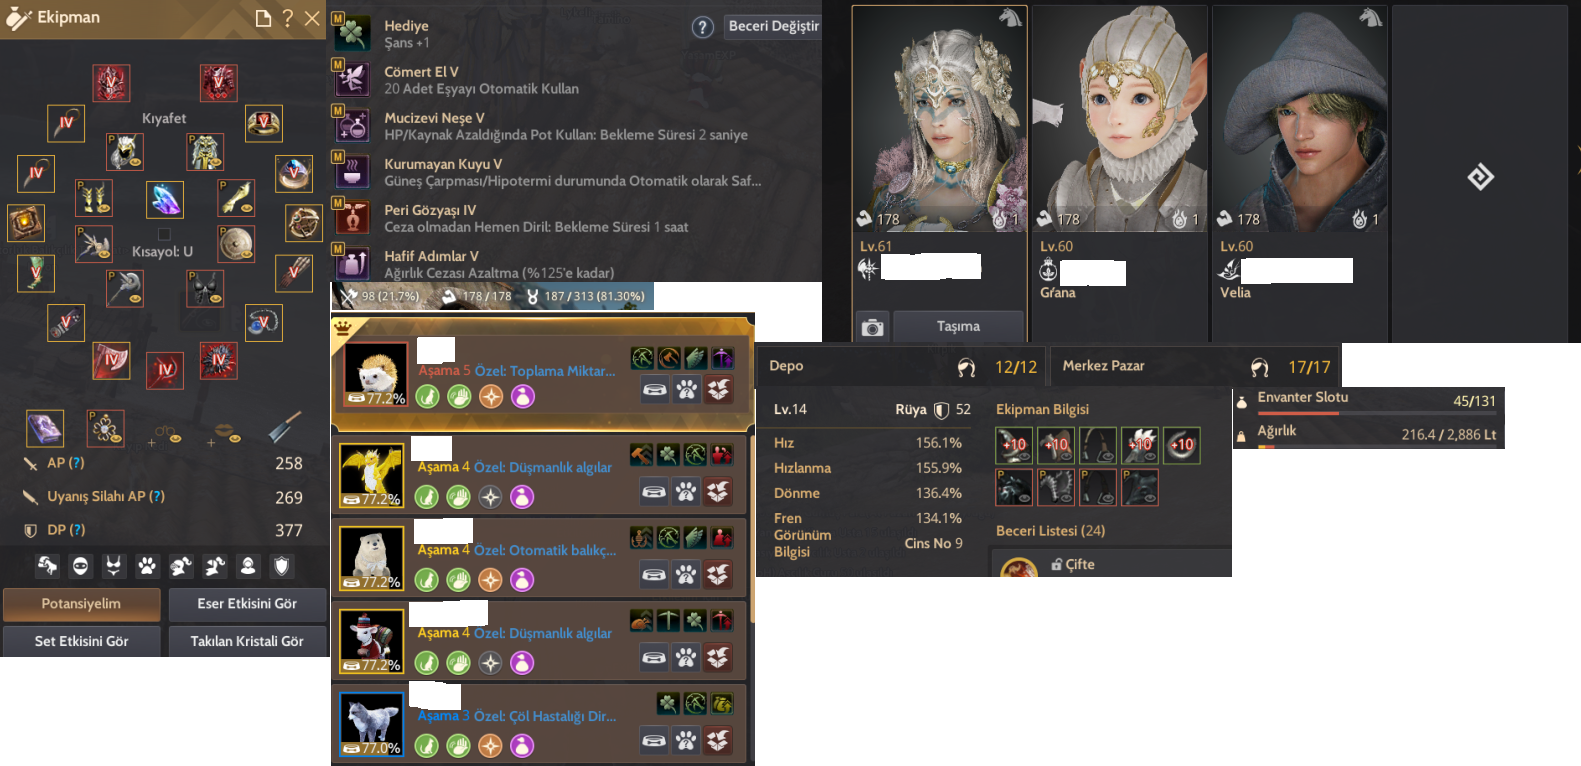This screenshot has height=766, width=1581.
Task: Switch to the Depo tab
Action: point(786,366)
